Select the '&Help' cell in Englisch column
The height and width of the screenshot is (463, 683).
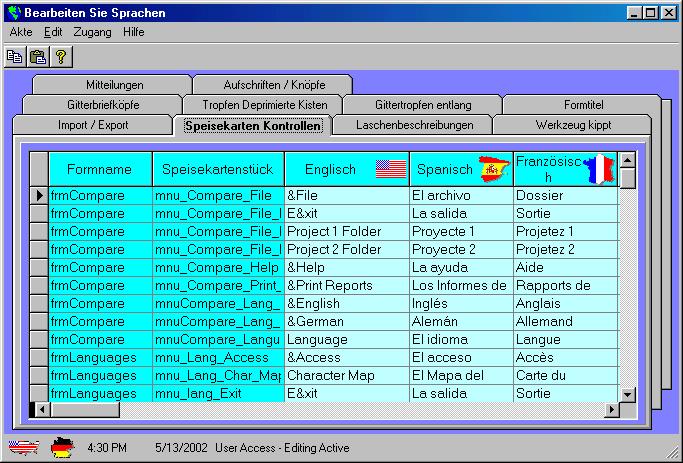(x=346, y=268)
